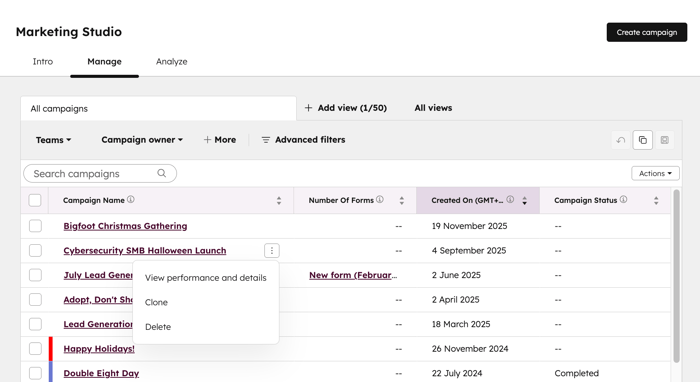
Task: Click the Completed status cell
Action: pos(576,373)
